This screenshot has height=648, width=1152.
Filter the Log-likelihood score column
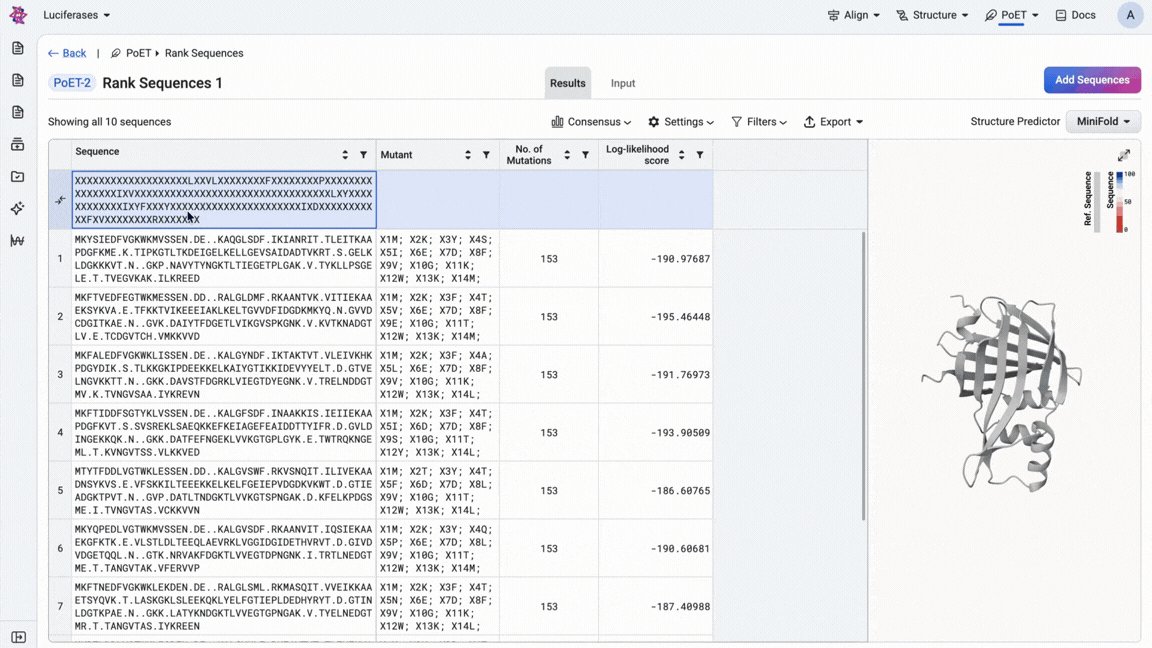click(699, 155)
